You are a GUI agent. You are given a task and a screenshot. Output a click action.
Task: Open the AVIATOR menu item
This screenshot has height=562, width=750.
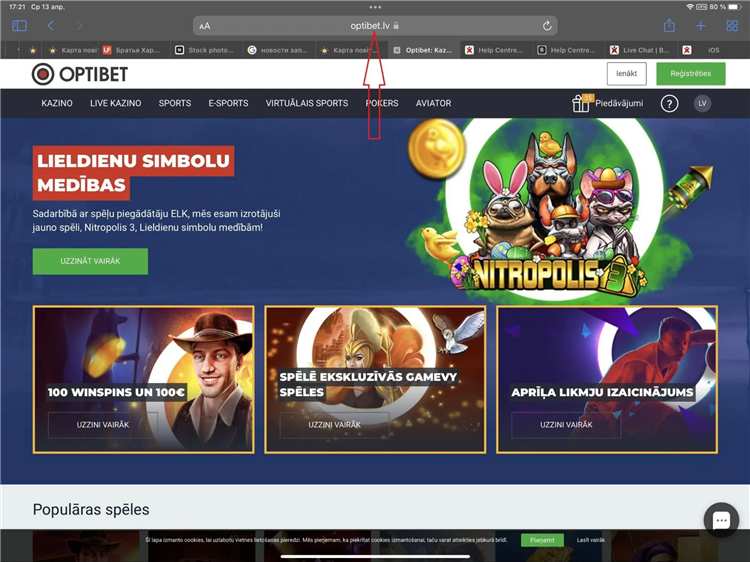[433, 103]
